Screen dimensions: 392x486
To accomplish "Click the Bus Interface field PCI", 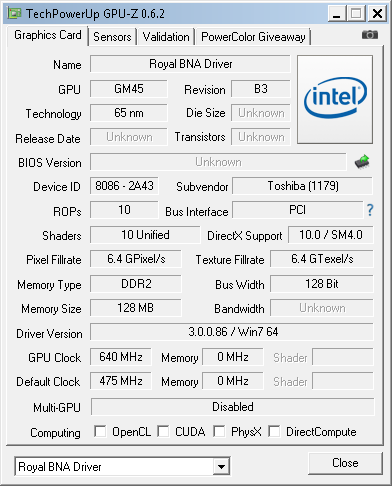I will tap(298, 210).
